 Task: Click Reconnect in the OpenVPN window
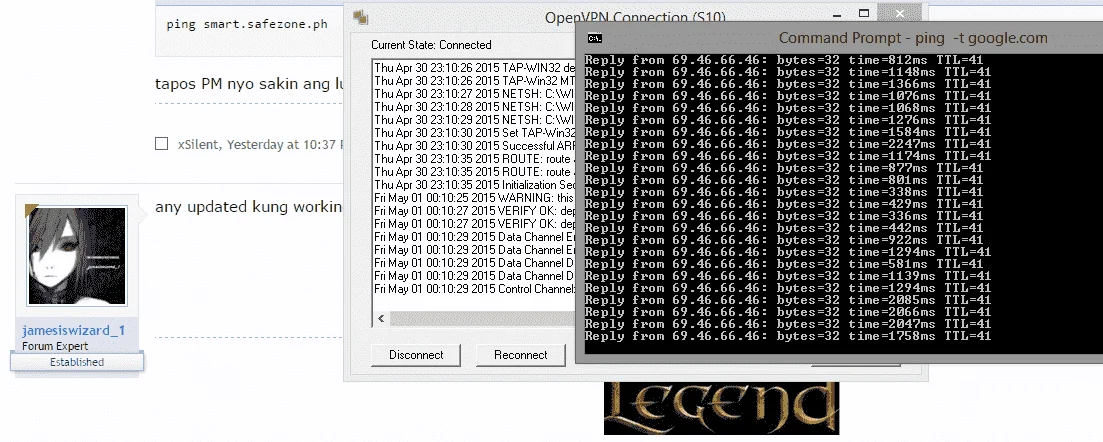(521, 355)
